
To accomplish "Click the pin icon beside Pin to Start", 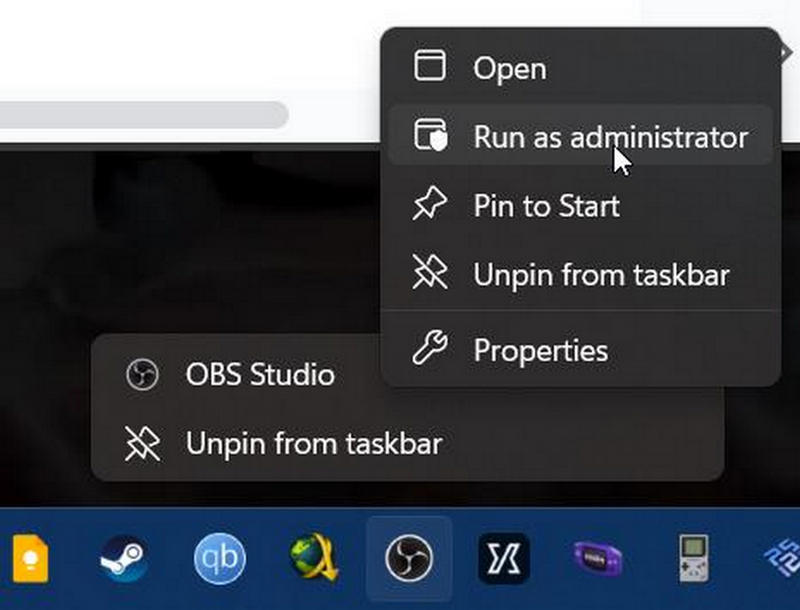I will [430, 203].
